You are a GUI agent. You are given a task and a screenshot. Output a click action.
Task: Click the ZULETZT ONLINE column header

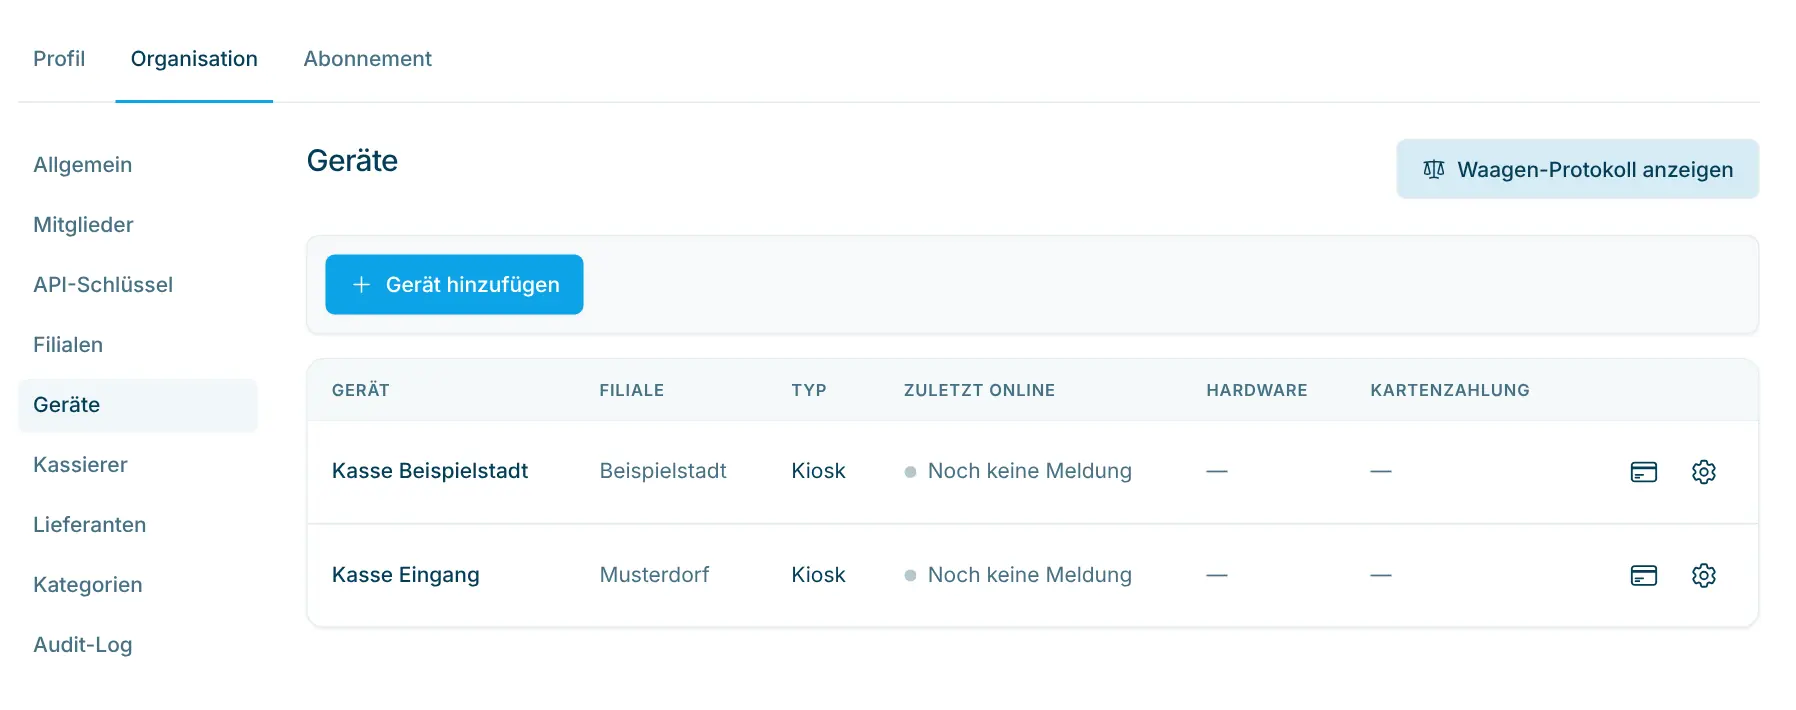[979, 390]
